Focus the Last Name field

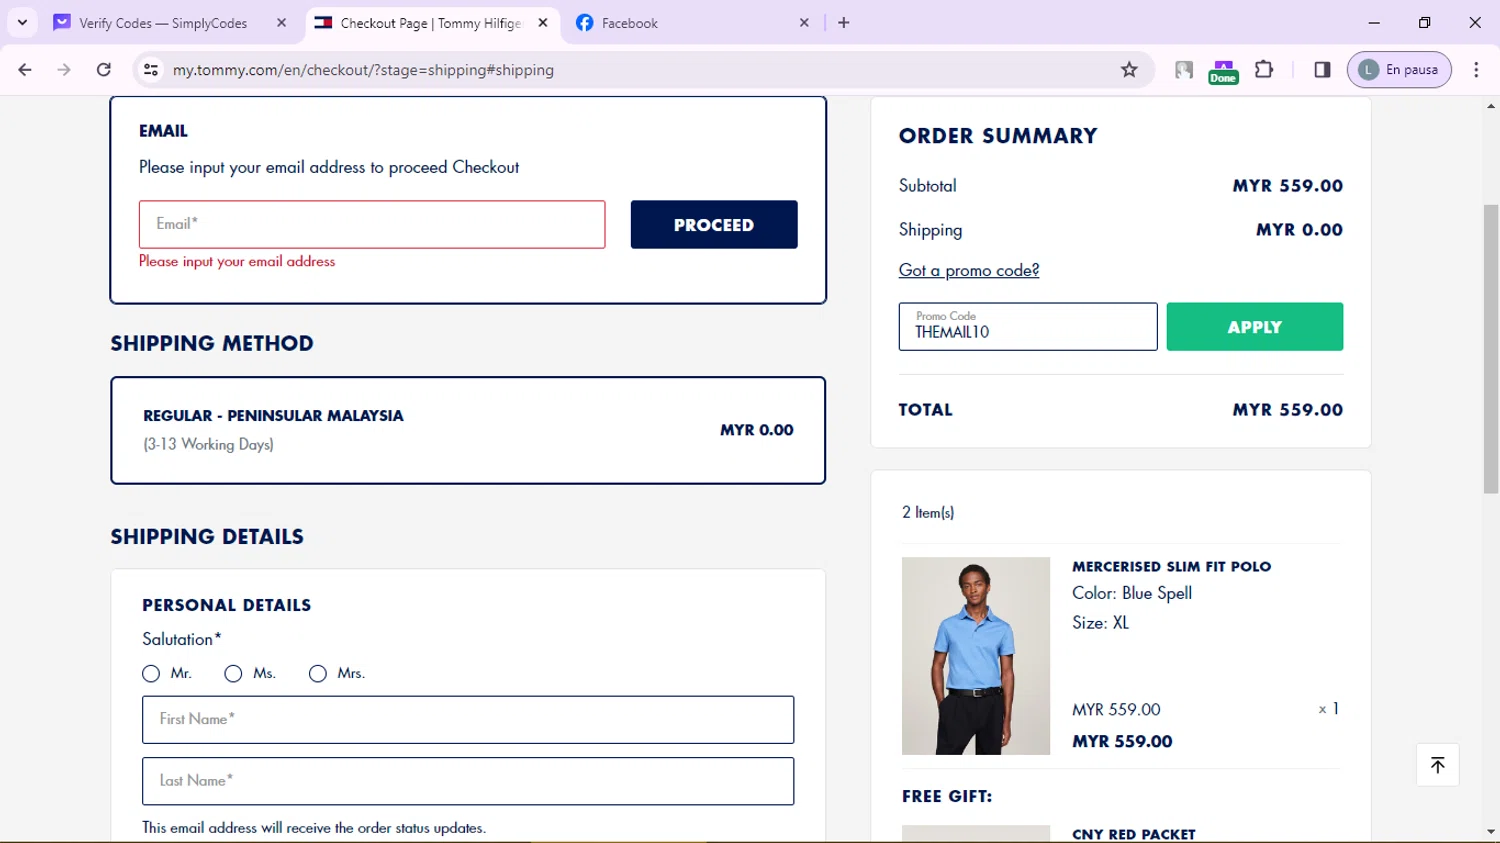[468, 781]
